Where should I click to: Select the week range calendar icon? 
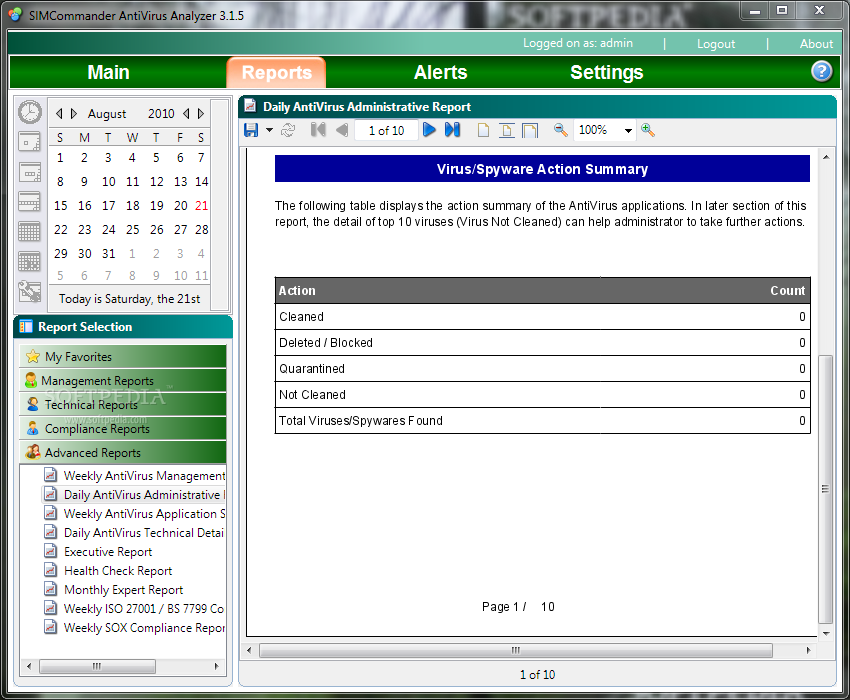click(x=29, y=201)
